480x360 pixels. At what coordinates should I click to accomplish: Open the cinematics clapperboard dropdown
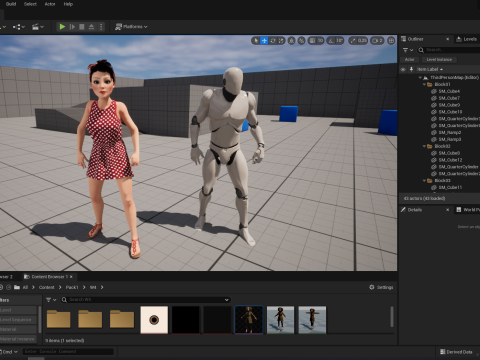point(37,27)
